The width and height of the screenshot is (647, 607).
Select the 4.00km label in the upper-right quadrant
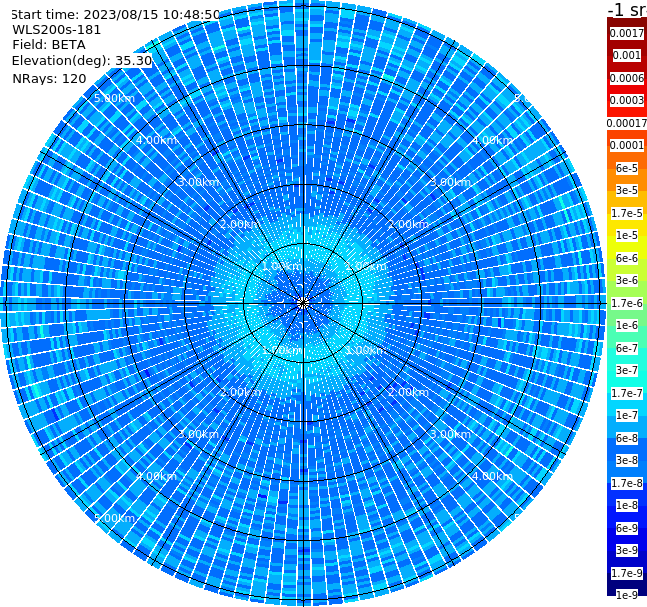coord(492,140)
